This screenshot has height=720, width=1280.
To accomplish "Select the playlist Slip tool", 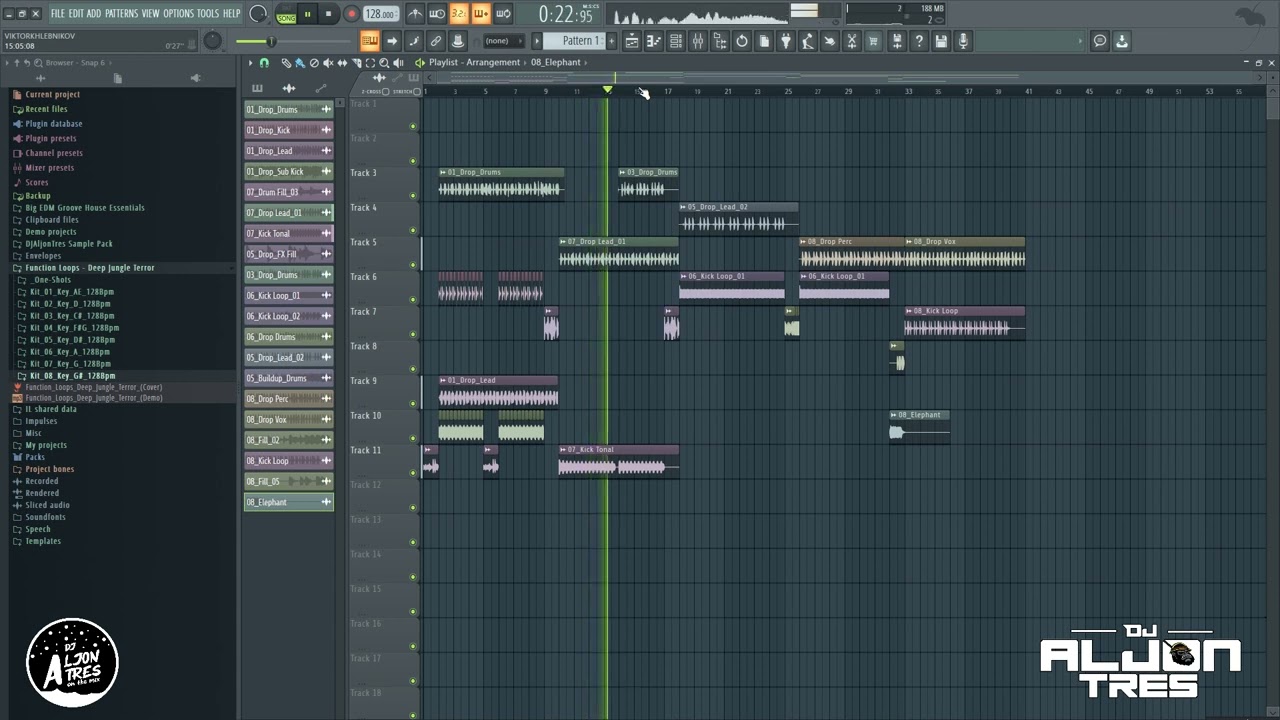I will coord(342,63).
